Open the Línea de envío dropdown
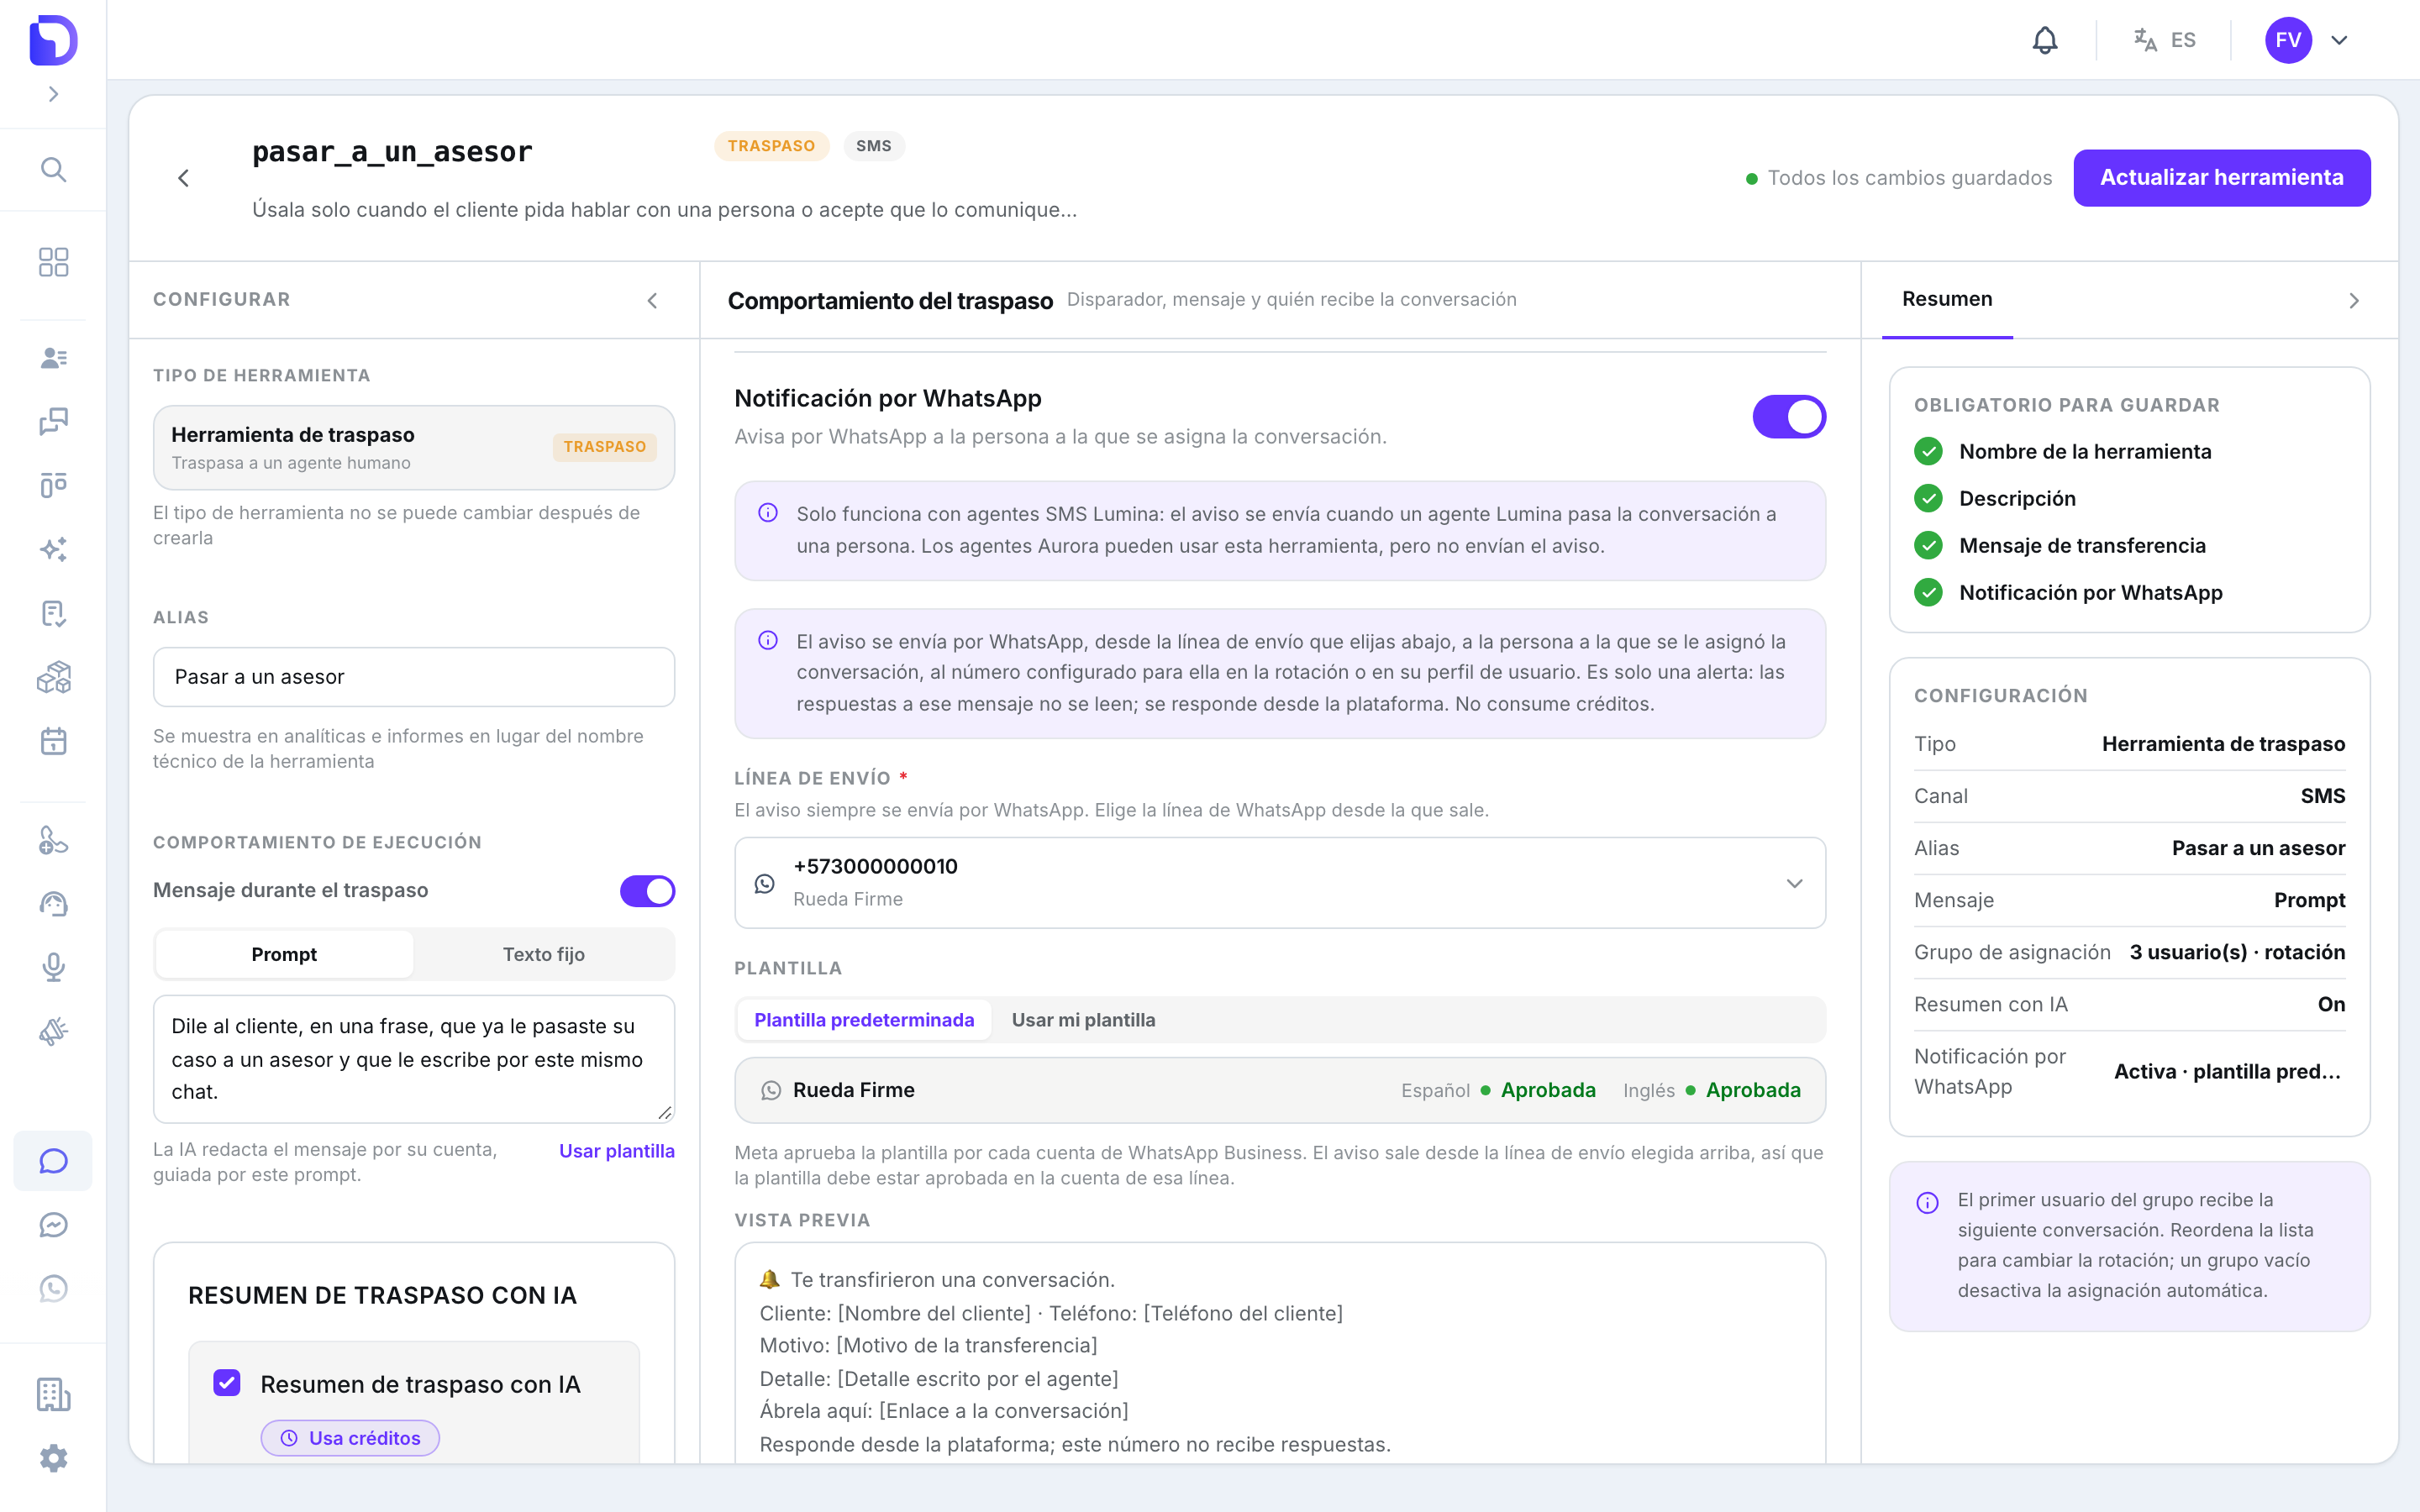Viewport: 2420px width, 1512px height. [x=1280, y=882]
